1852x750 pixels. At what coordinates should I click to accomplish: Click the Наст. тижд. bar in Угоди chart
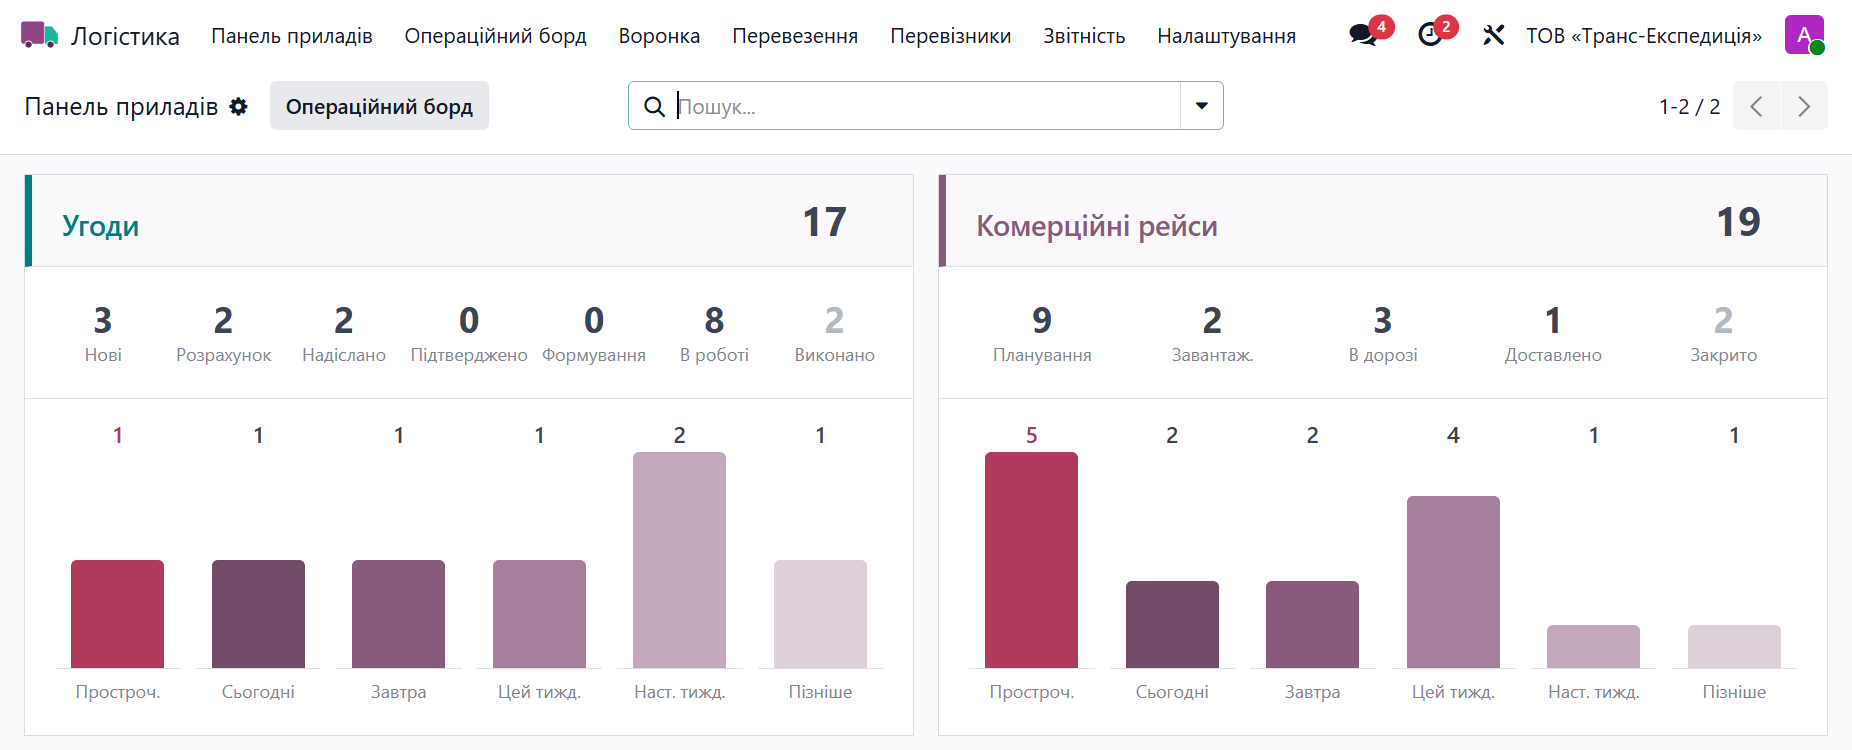coord(680,560)
